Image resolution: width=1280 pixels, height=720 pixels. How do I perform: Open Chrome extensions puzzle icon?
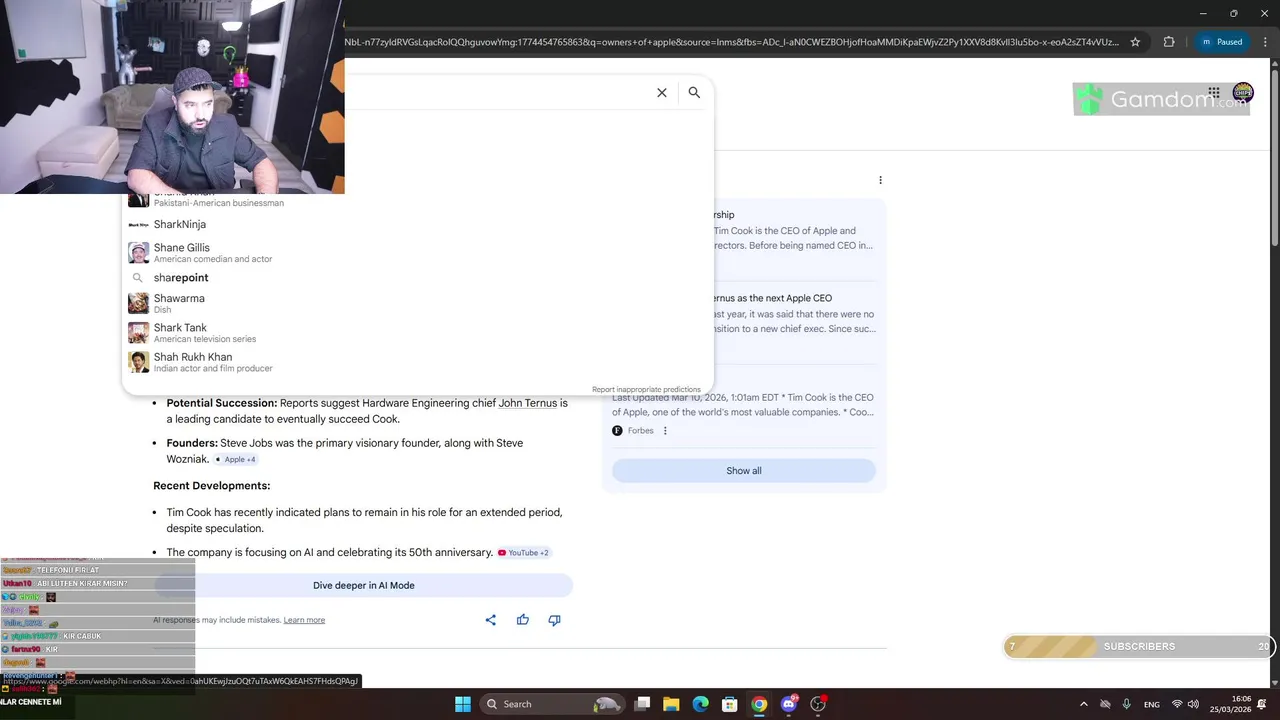(x=1169, y=42)
